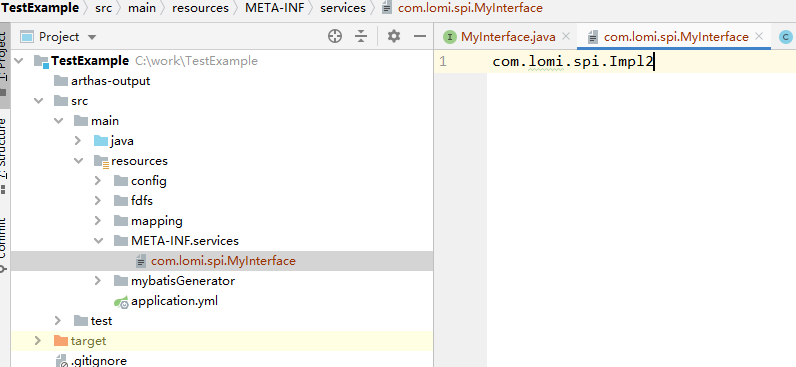
Task: Open the Project view dropdown
Action: [x=92, y=37]
